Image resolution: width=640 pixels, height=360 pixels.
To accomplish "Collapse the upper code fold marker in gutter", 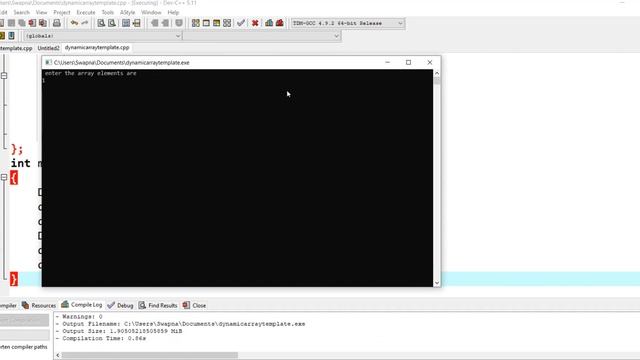I will pos(4,76).
